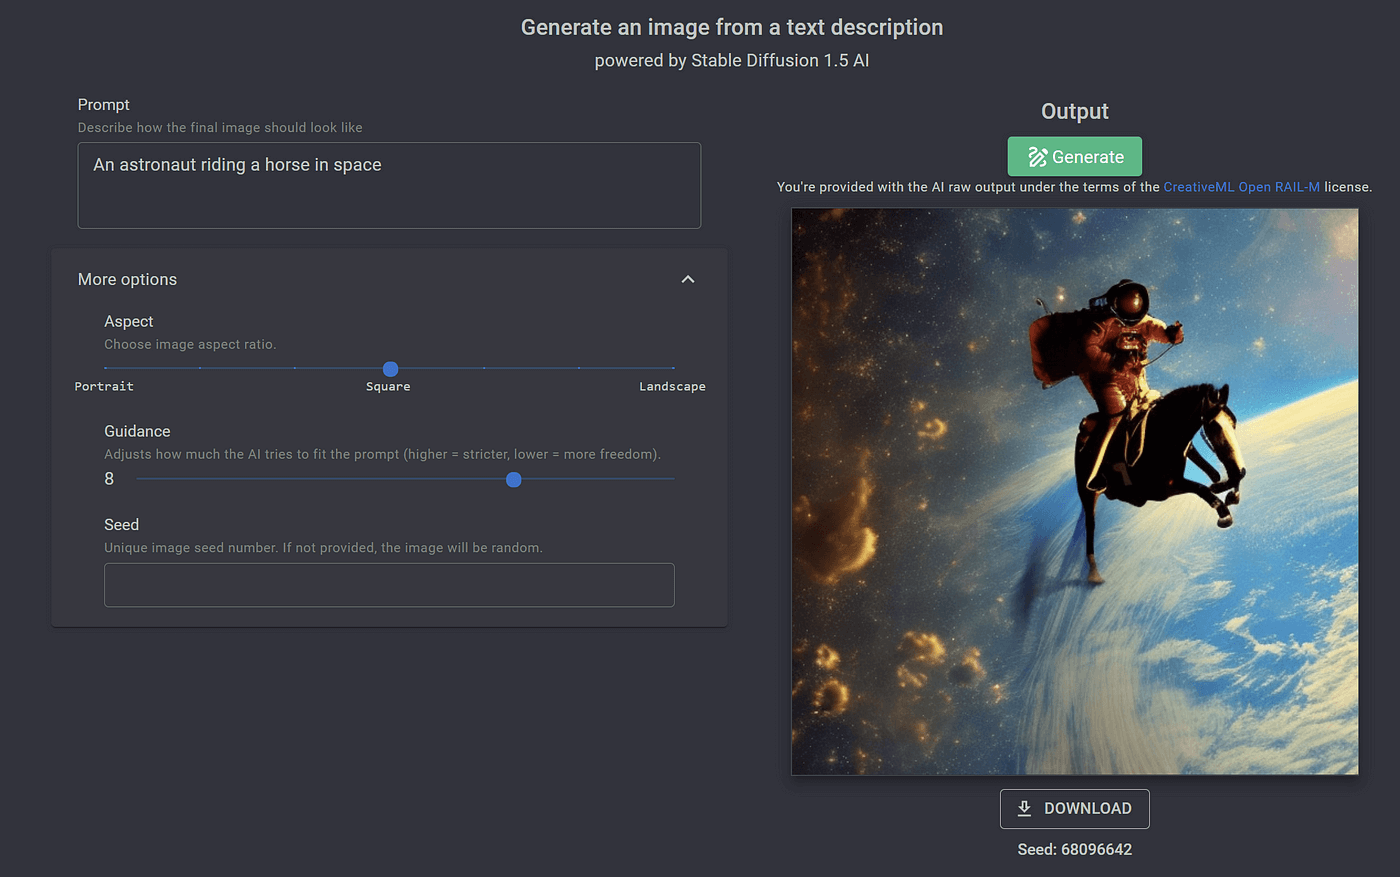Image resolution: width=1400 pixels, height=877 pixels.
Task: Click the Output heading
Action: click(1075, 111)
